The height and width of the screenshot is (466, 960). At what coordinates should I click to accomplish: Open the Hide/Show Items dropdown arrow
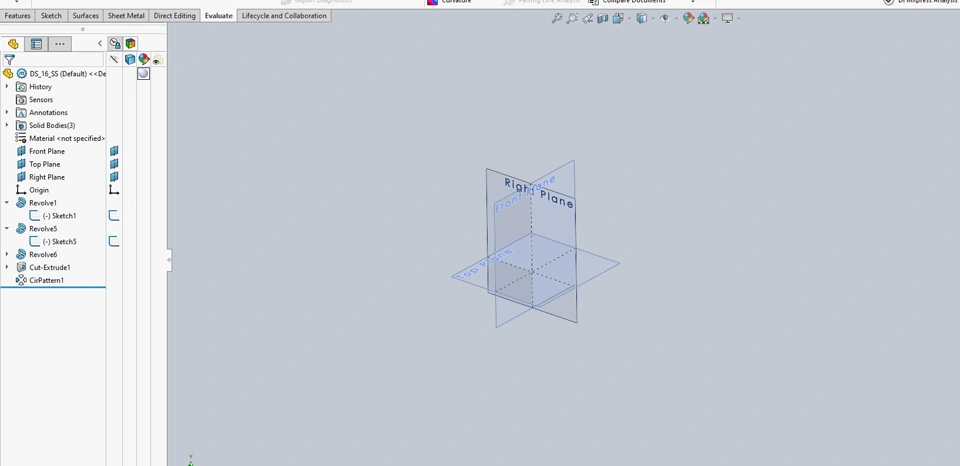point(677,19)
